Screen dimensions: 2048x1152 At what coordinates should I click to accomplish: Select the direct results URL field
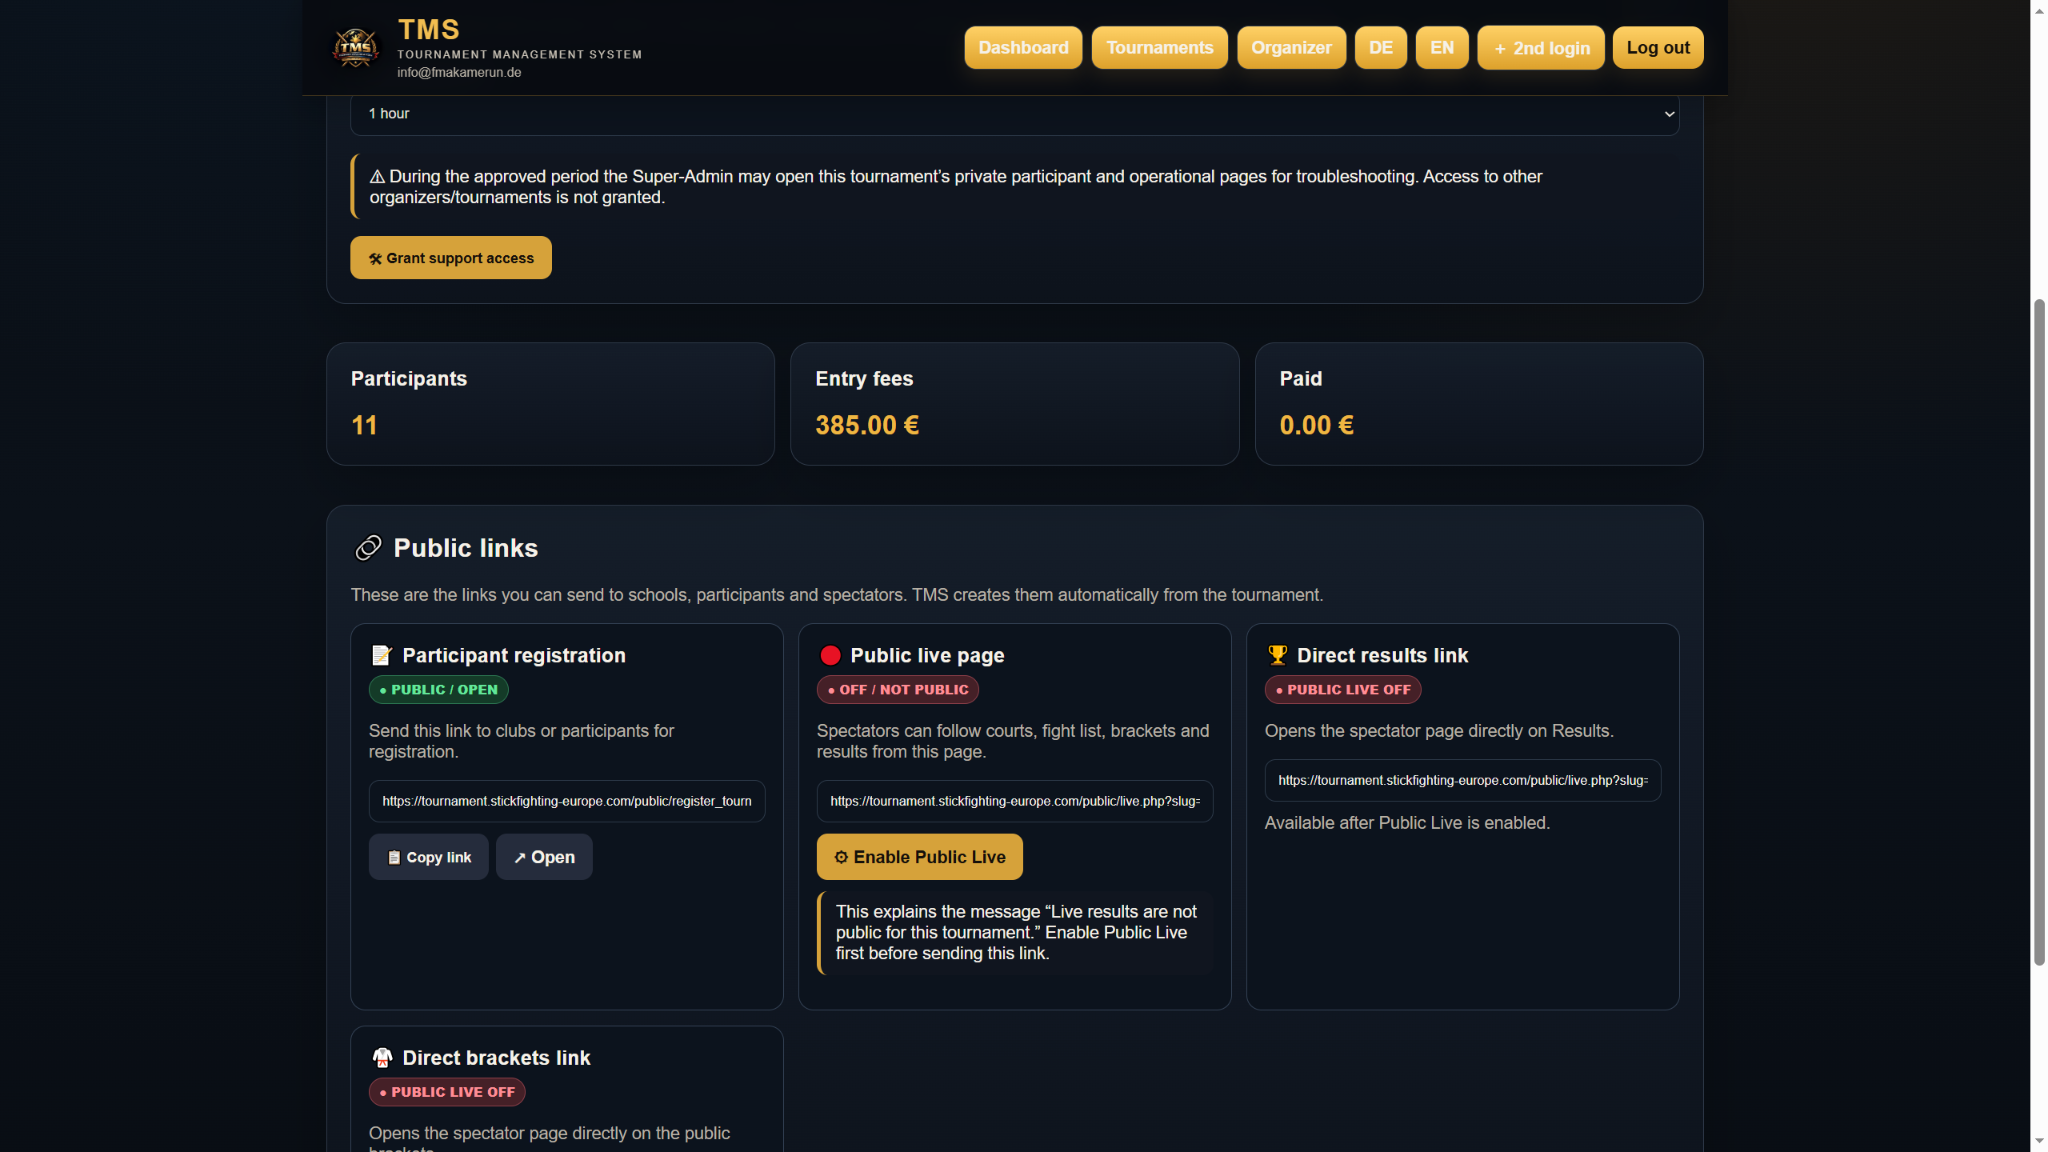pyautogui.click(x=1463, y=780)
